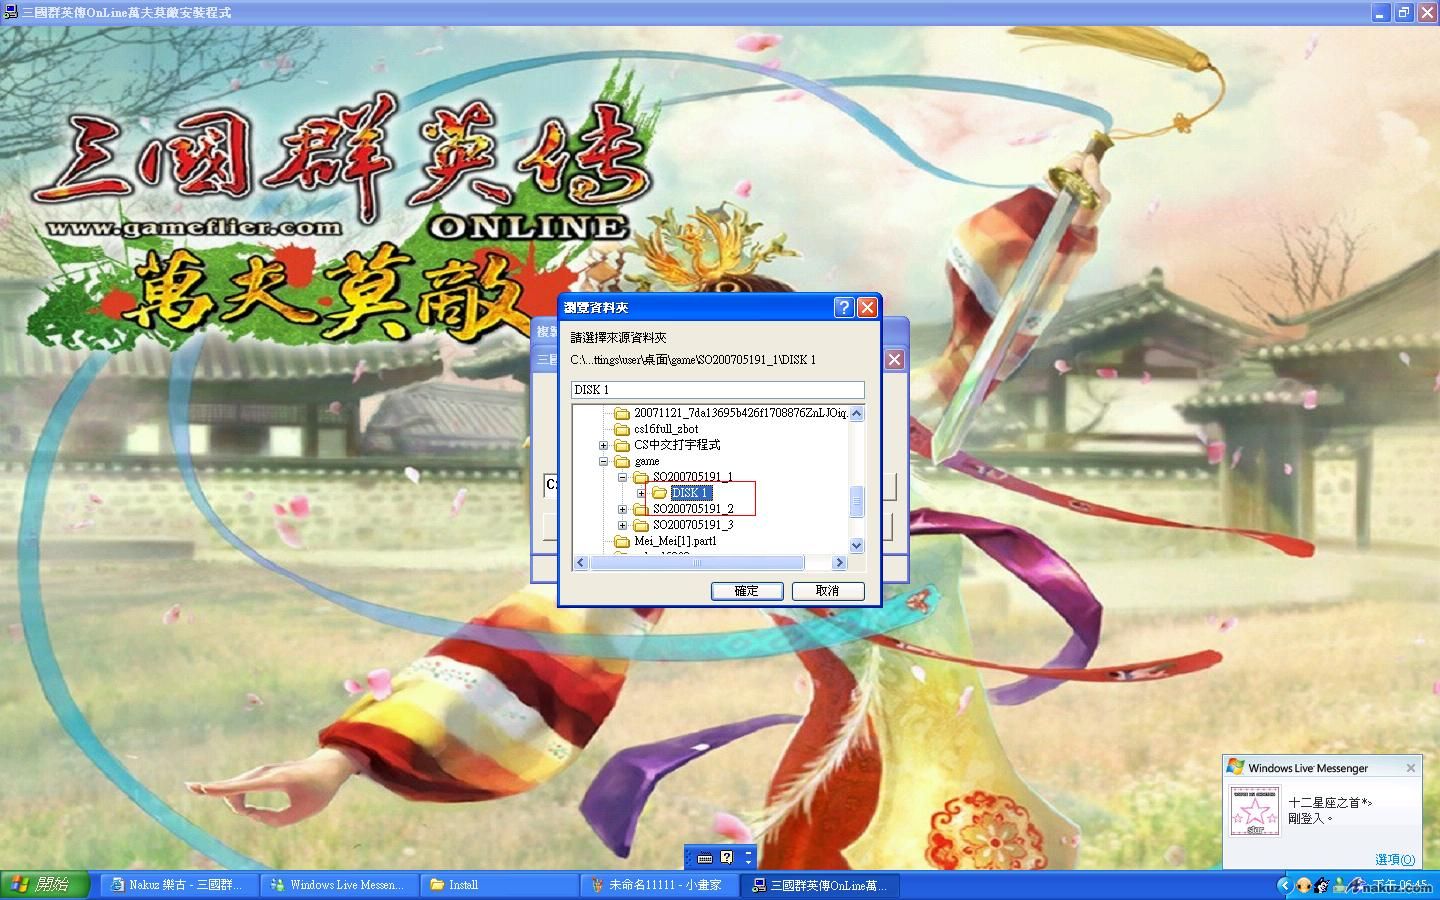Expand the CS中文打字程式 folder node

point(603,445)
